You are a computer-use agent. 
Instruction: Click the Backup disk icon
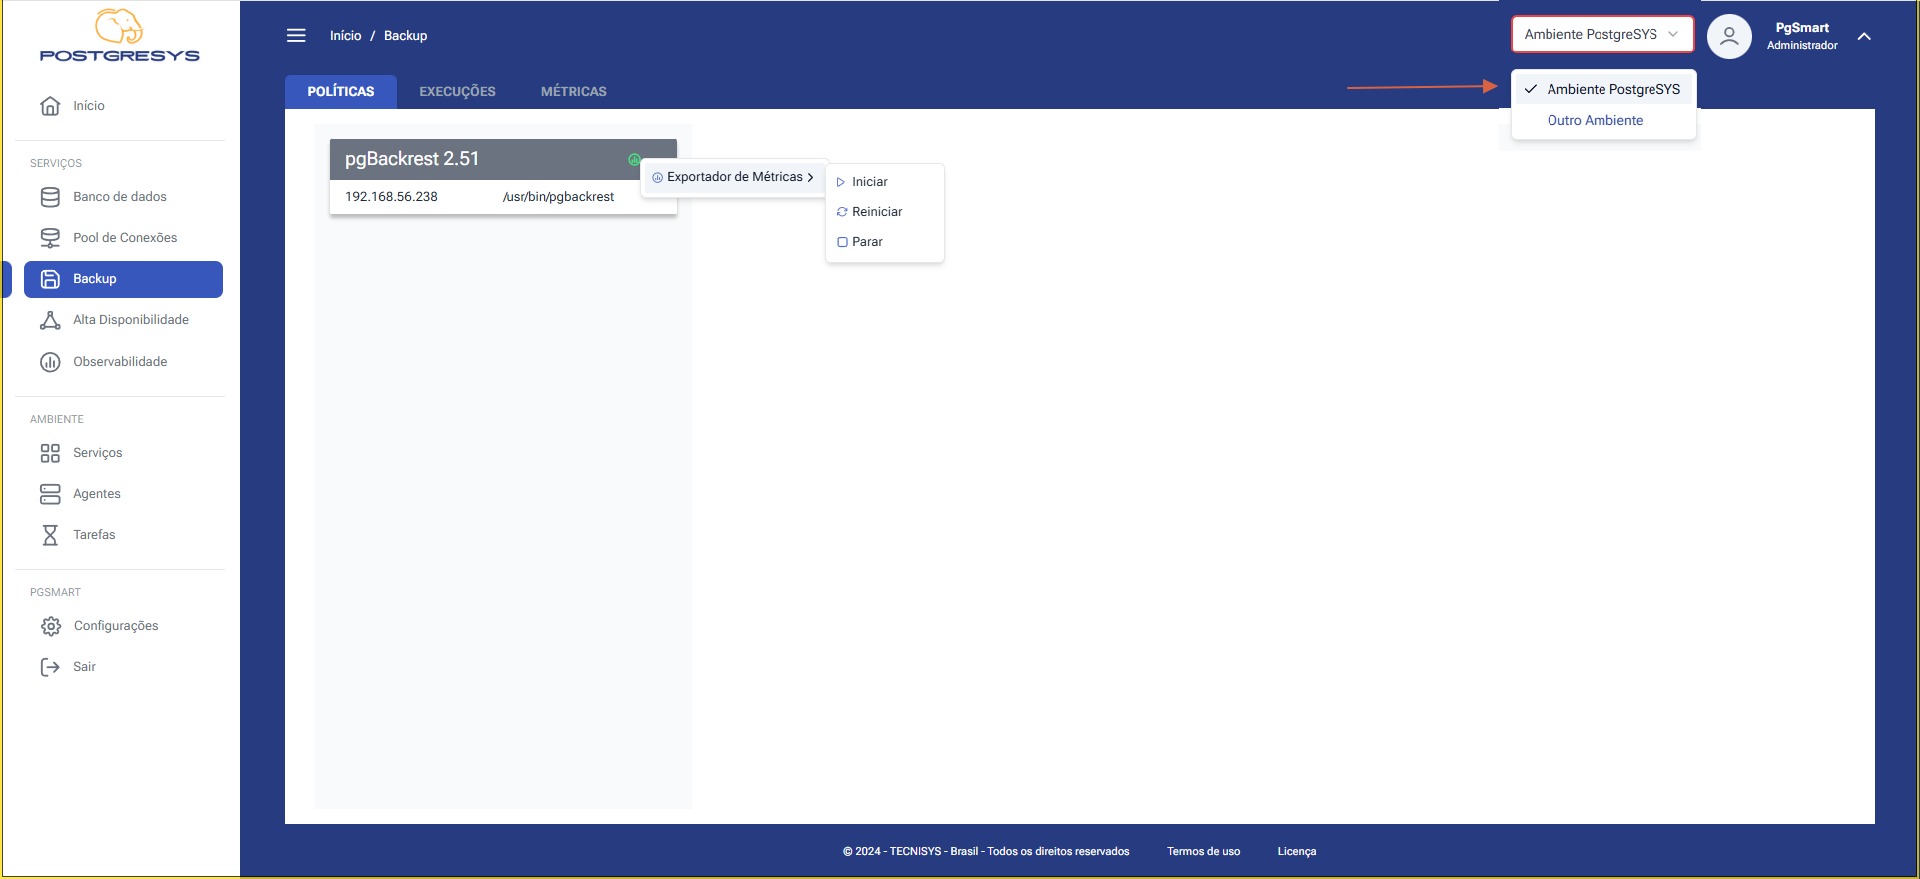pos(50,279)
